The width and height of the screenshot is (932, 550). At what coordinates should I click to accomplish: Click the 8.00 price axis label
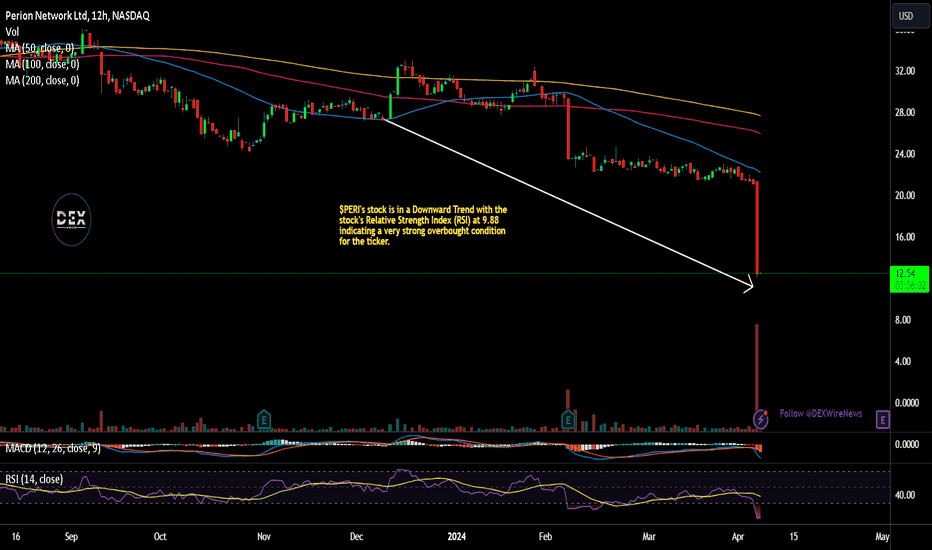[903, 320]
